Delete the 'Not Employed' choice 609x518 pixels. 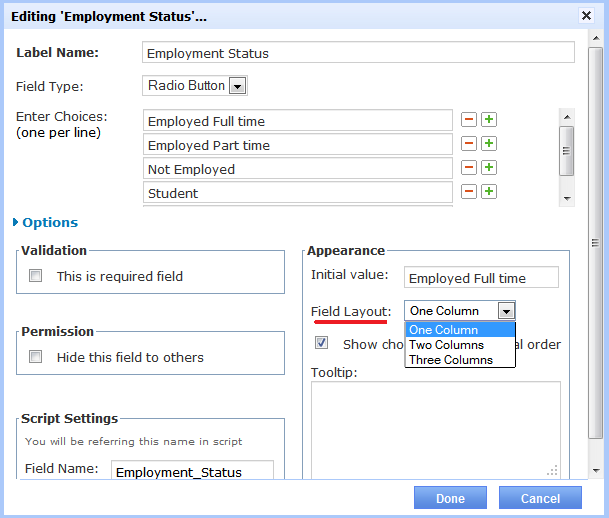(x=468, y=168)
